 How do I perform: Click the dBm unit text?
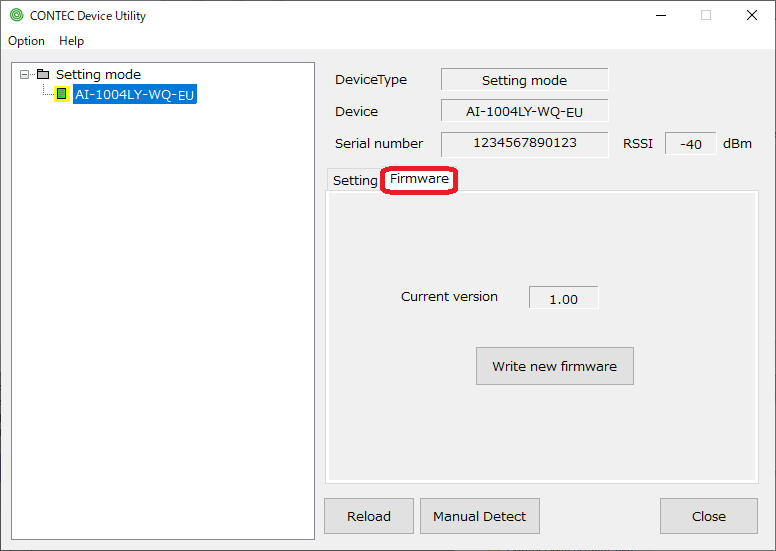(x=737, y=144)
